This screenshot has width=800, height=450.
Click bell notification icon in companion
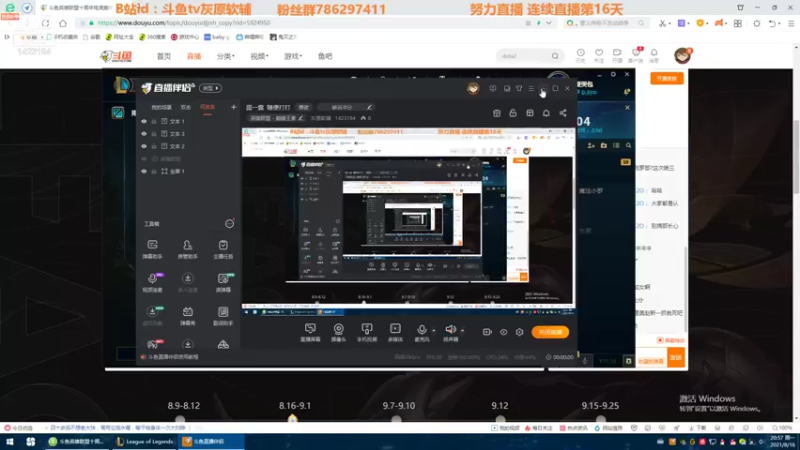coord(546,113)
